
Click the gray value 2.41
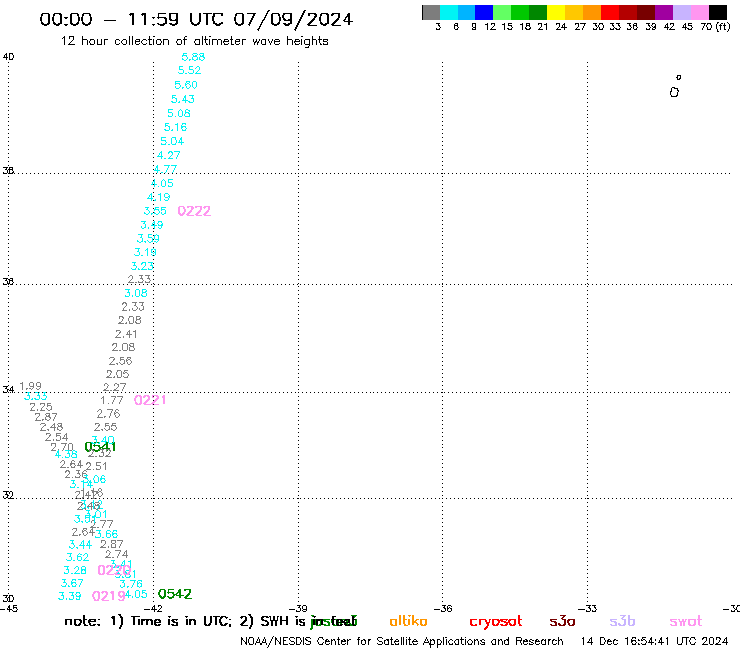point(126,334)
